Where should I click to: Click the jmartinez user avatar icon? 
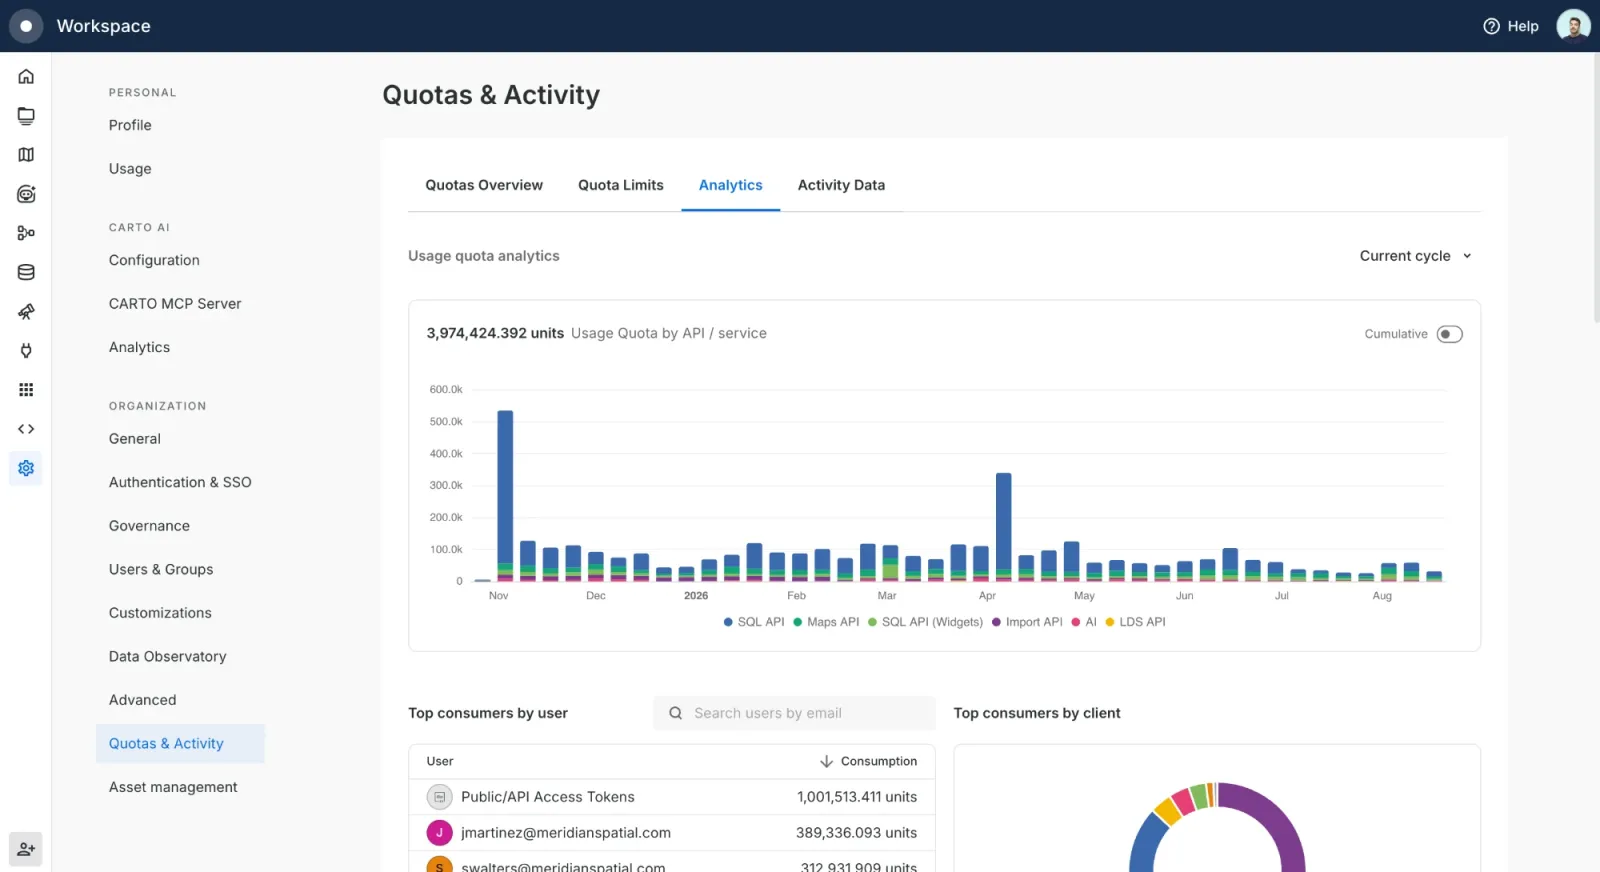pyautogui.click(x=439, y=833)
